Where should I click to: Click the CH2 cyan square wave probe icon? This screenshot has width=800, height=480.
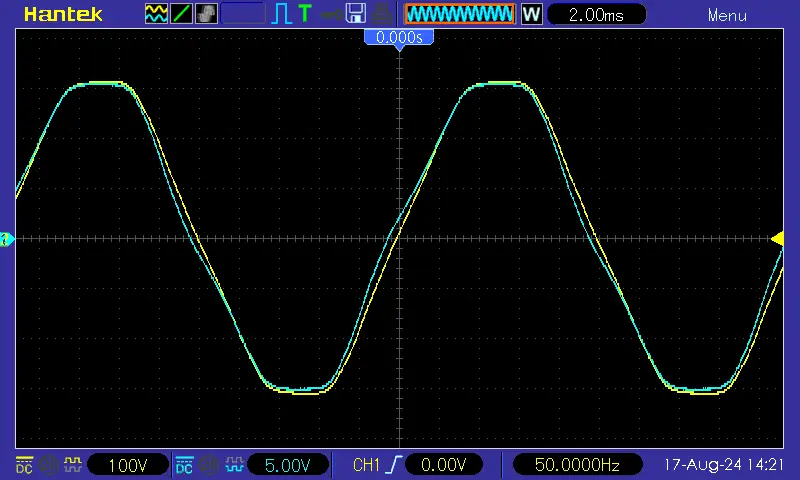point(234,465)
